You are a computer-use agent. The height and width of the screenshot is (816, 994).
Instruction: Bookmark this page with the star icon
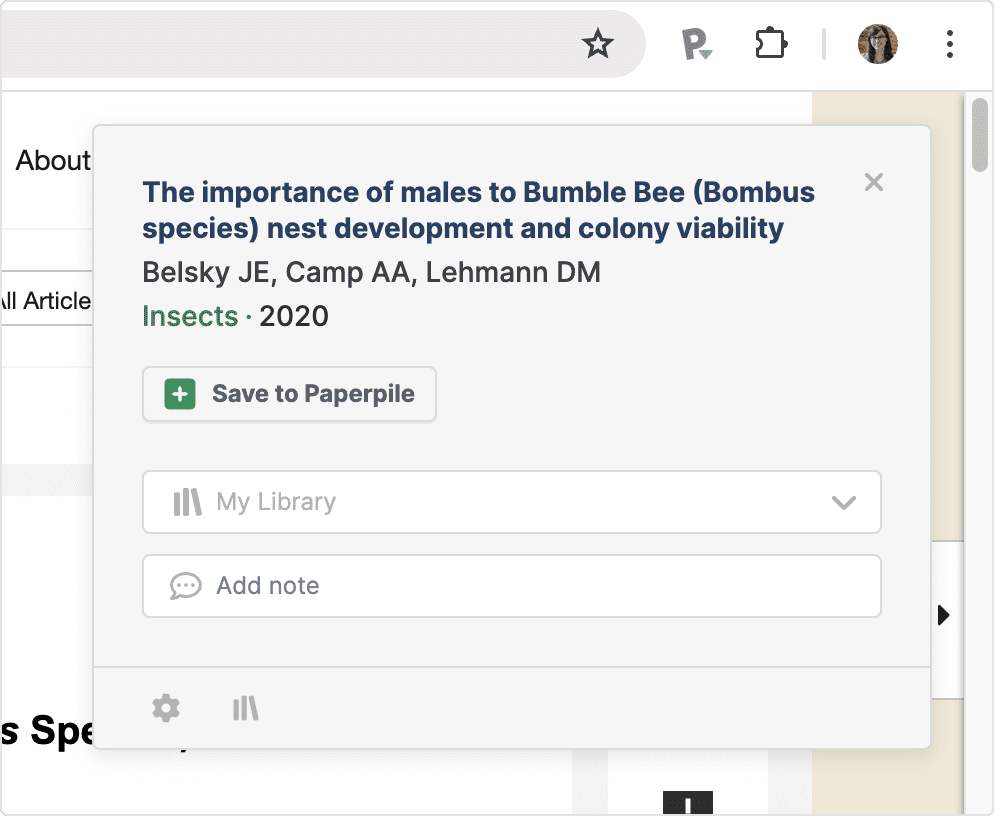(598, 44)
